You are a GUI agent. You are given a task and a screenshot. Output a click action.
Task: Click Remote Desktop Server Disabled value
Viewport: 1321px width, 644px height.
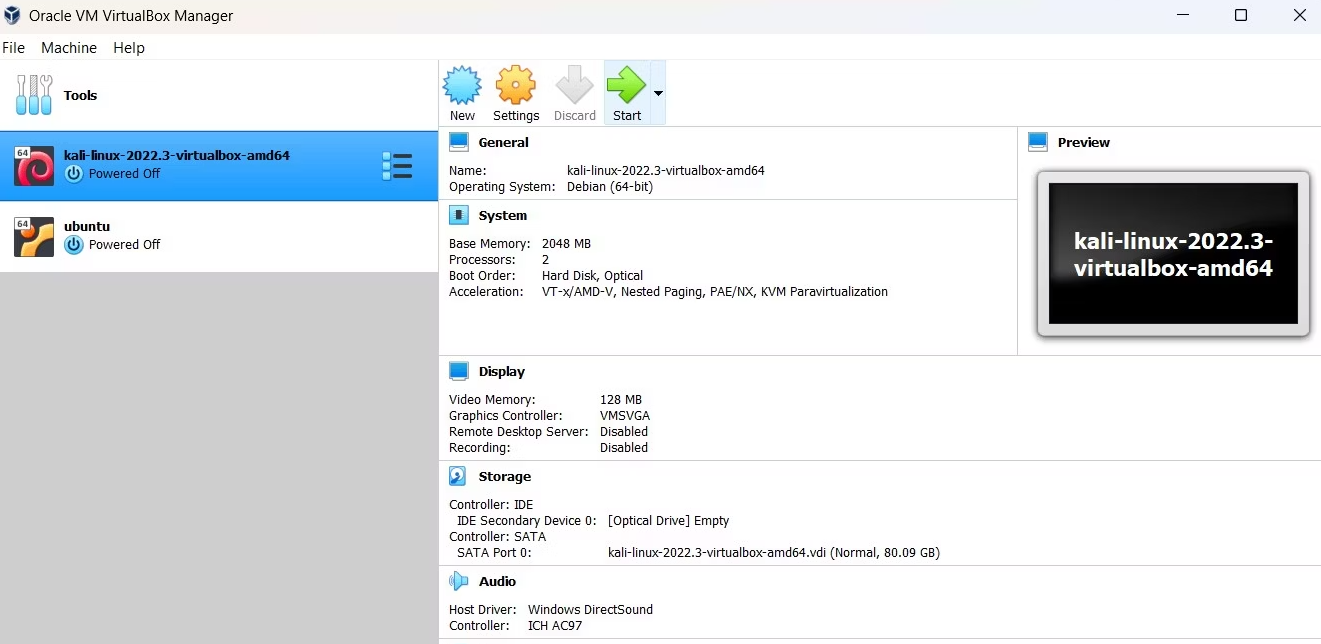[624, 431]
